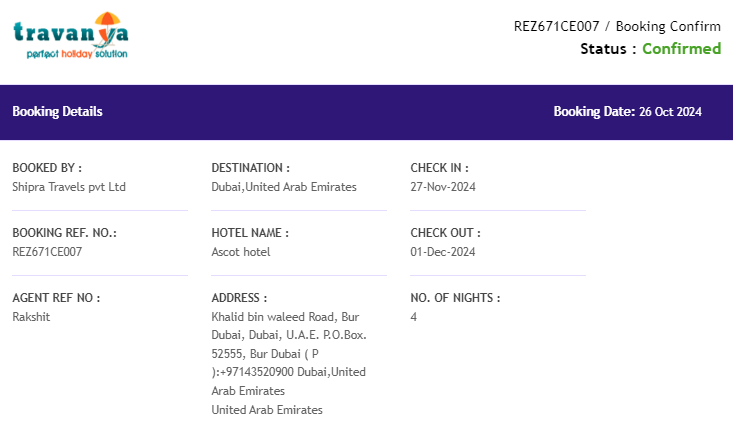Click the Booking Details header title
Viewport: 733px width, 426px height.
click(57, 111)
